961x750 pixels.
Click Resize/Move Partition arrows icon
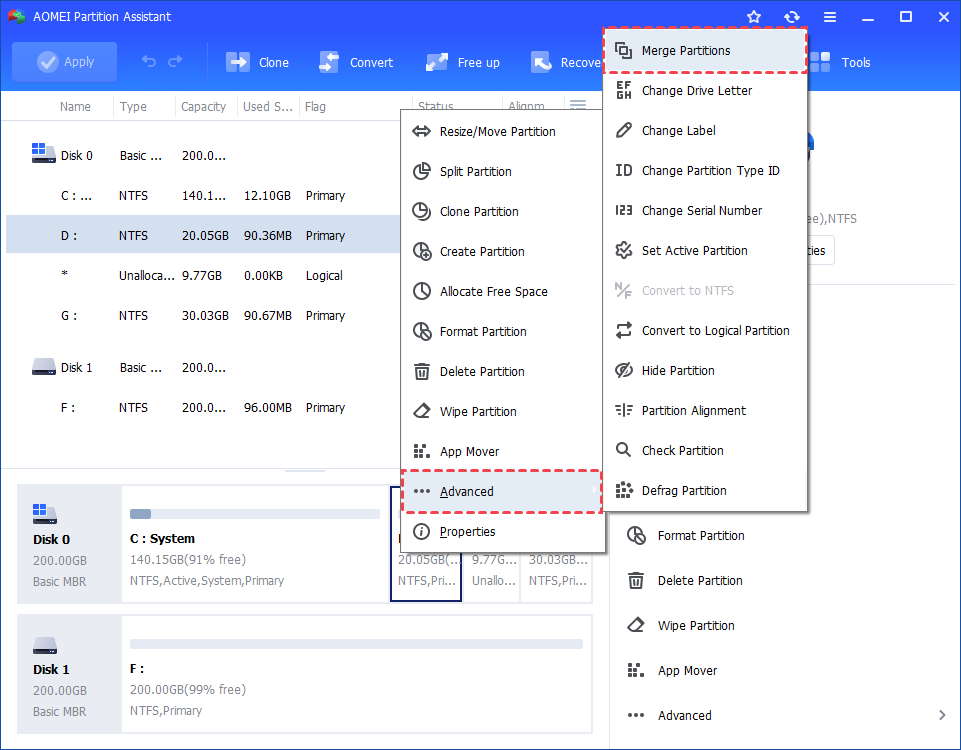click(x=421, y=131)
